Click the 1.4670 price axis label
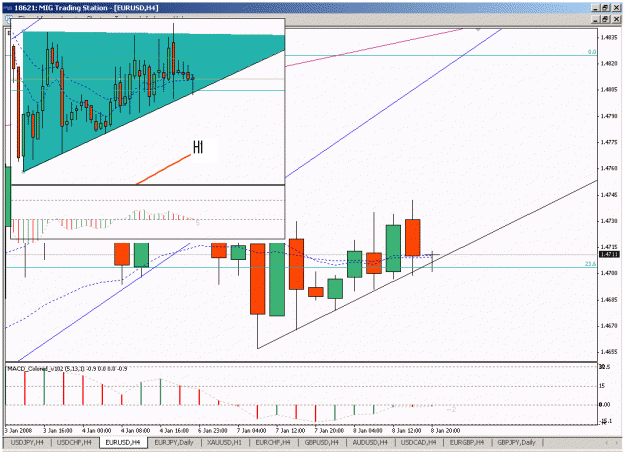Image resolution: width=625 pixels, height=452 pixels. 609,326
